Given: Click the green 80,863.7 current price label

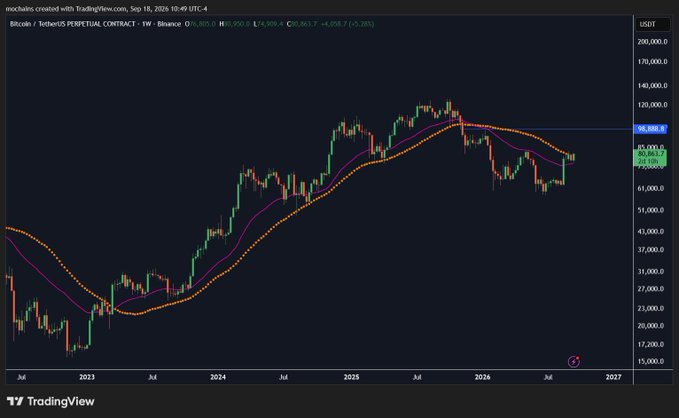Looking at the screenshot, I should (x=650, y=154).
